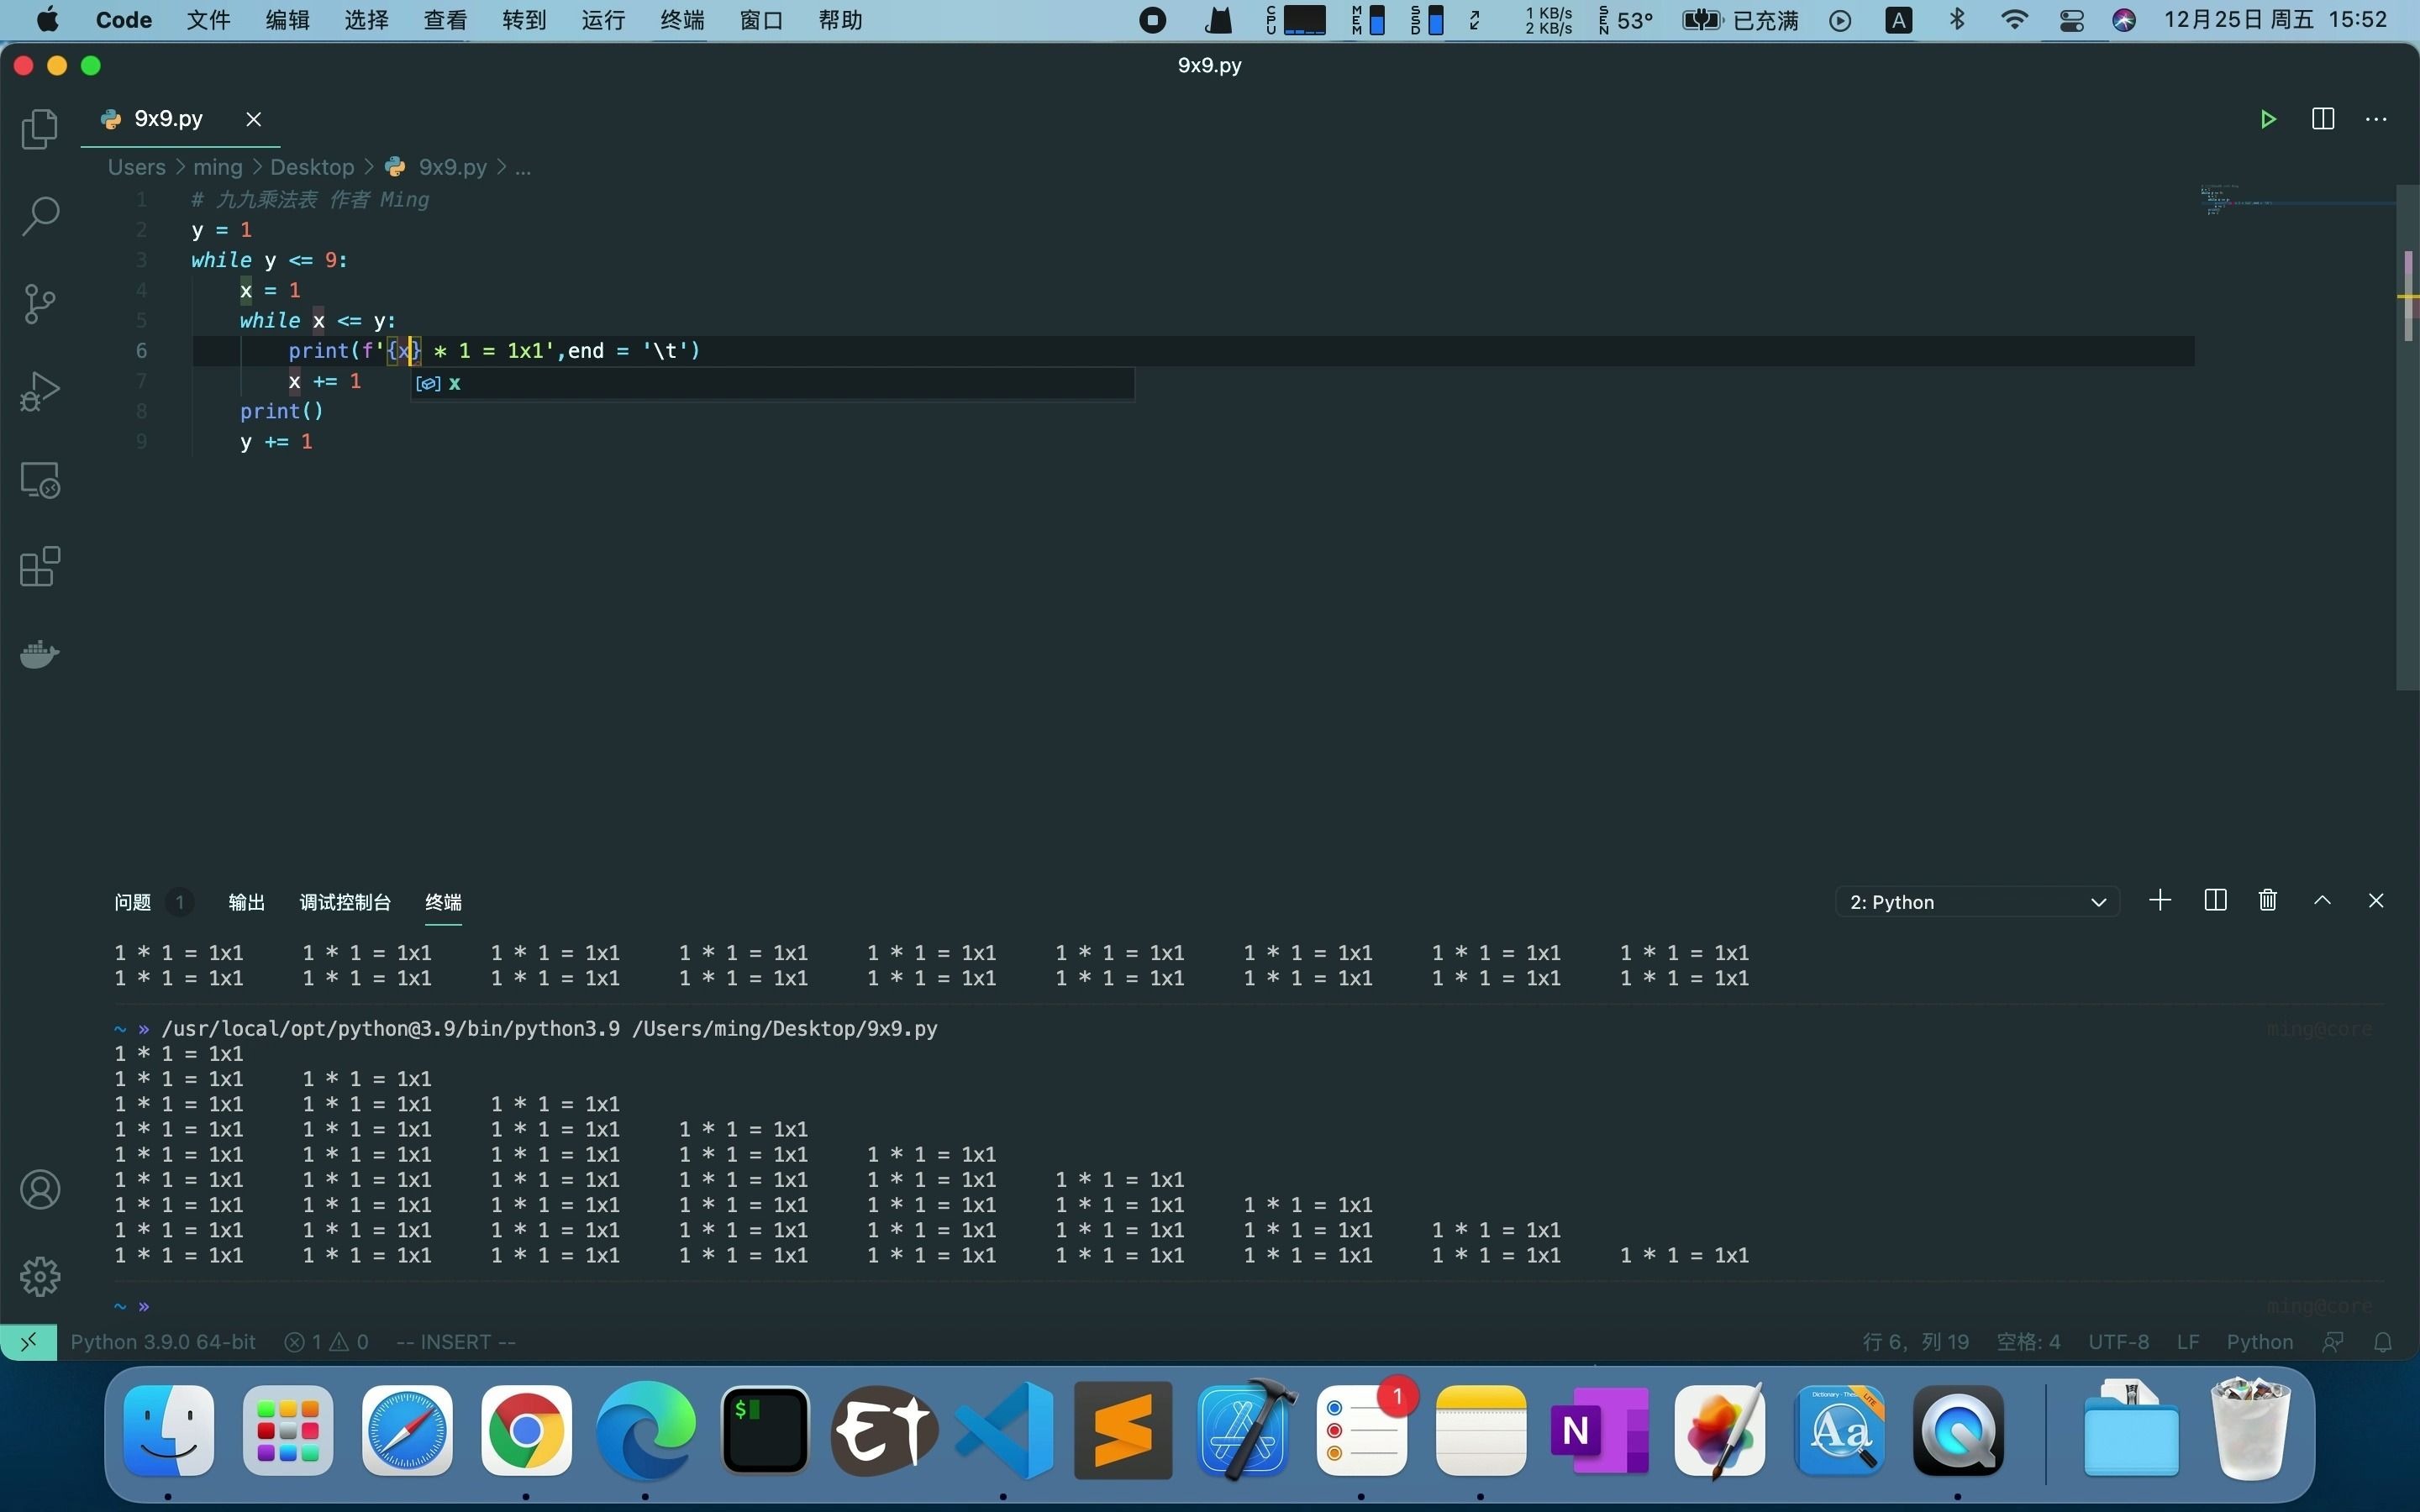Open the '2: Python' terminal dropdown
The width and height of the screenshot is (2420, 1512).
pyautogui.click(x=1977, y=902)
